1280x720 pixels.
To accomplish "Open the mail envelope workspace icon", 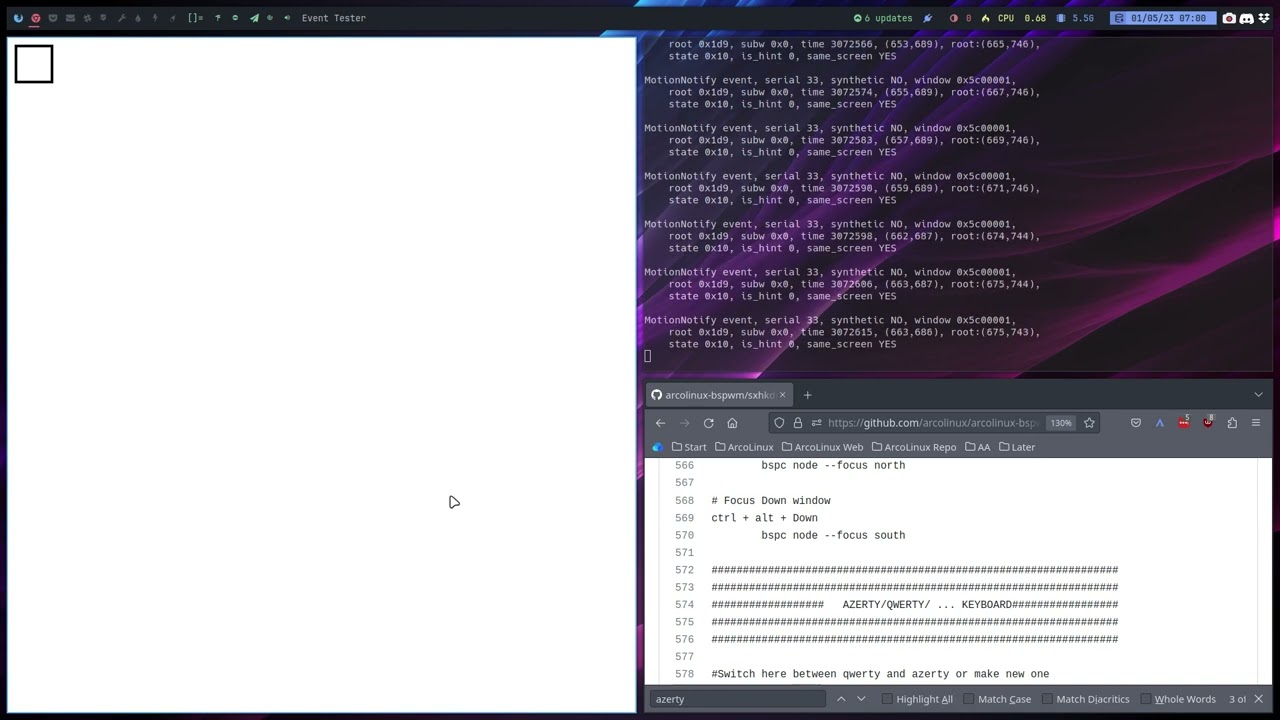I will pyautogui.click(x=70, y=18).
